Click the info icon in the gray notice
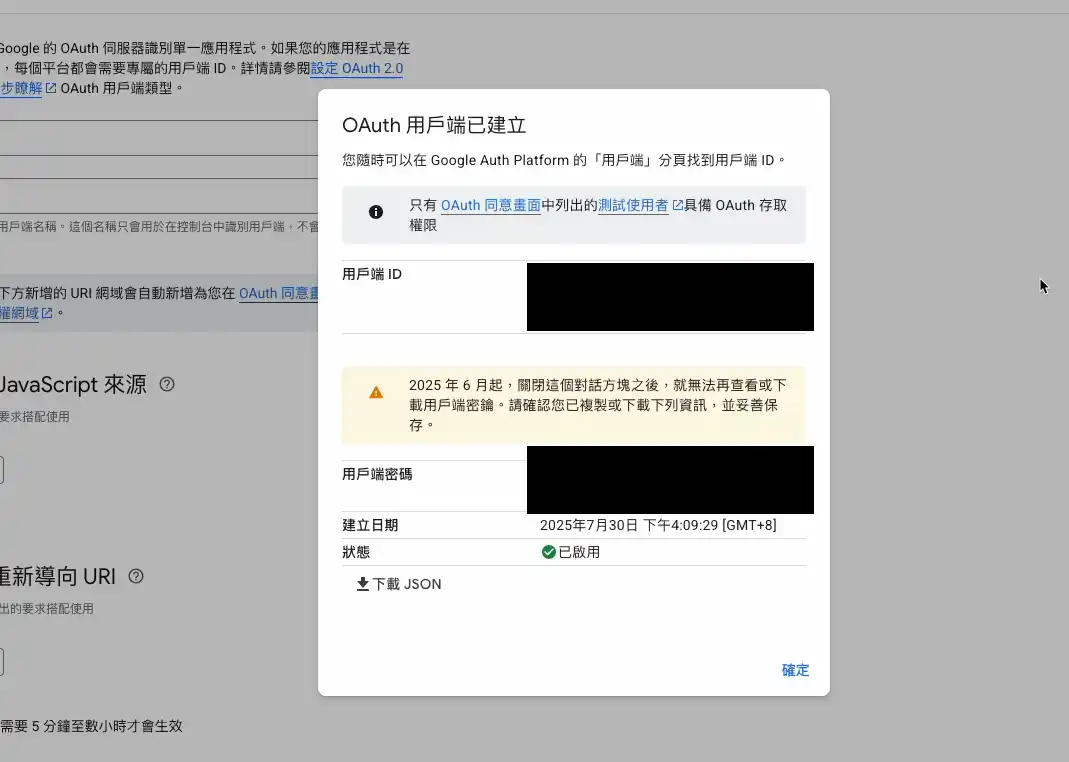The width and height of the screenshot is (1069, 762). pos(376,212)
